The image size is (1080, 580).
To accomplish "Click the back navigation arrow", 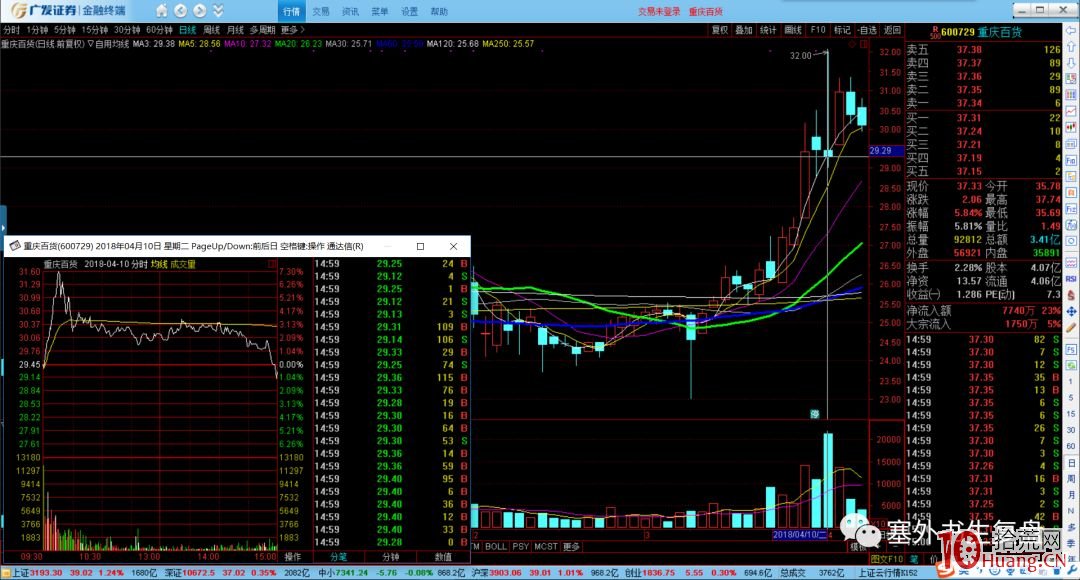I will (x=180, y=10).
